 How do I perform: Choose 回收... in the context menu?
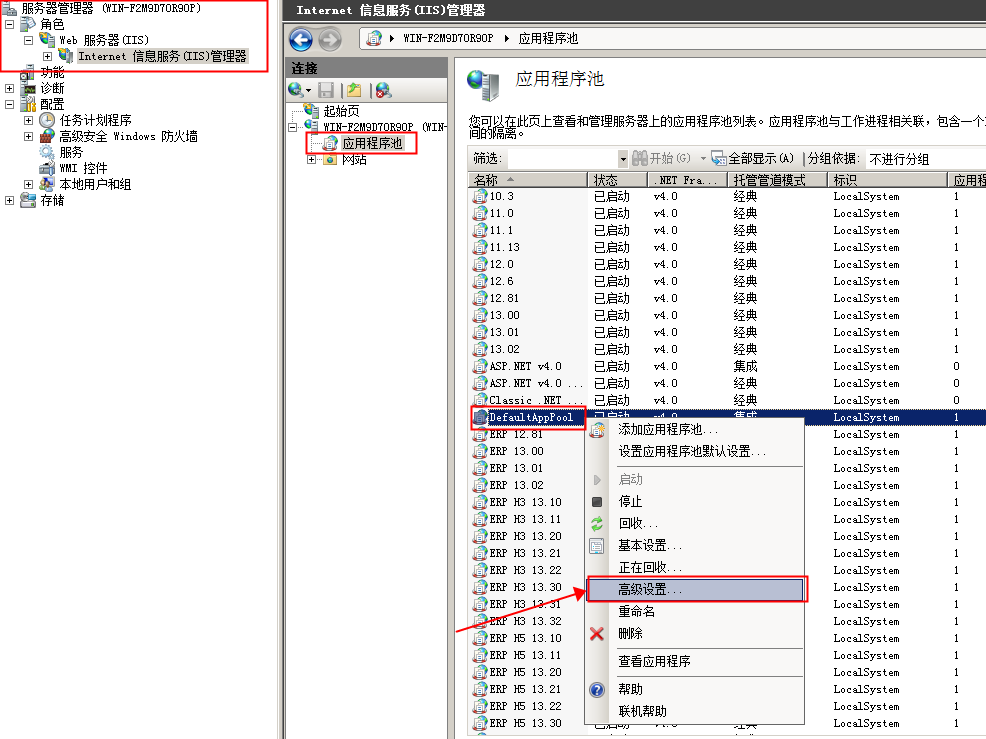638,524
